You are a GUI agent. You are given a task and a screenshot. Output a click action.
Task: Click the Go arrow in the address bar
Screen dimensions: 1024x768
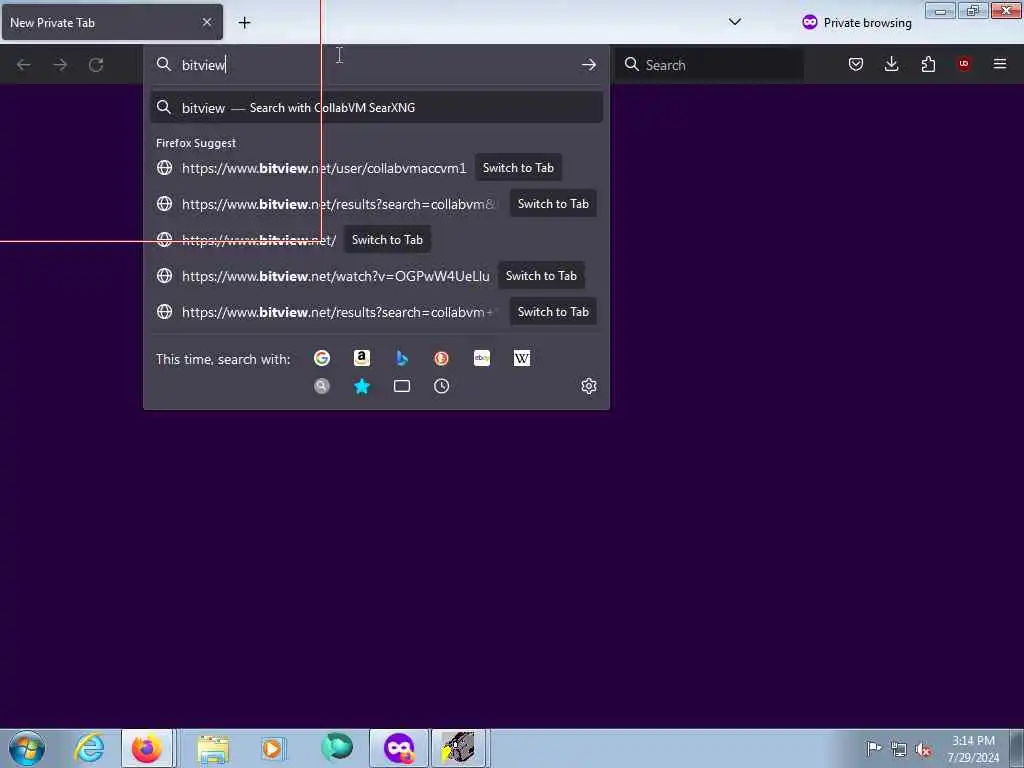pyautogui.click(x=588, y=65)
